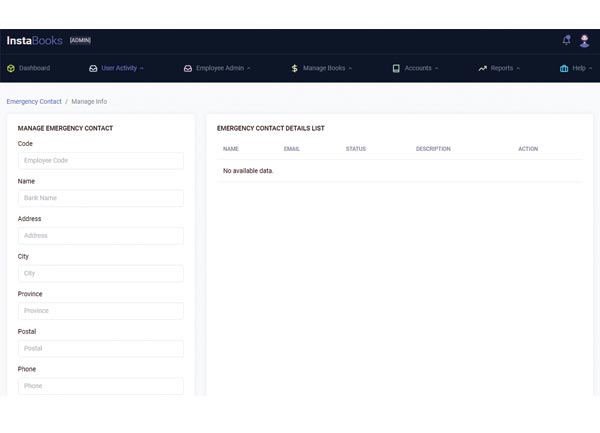Click the InstaBooks logo
The width and height of the screenshot is (600, 433).
coord(34,41)
